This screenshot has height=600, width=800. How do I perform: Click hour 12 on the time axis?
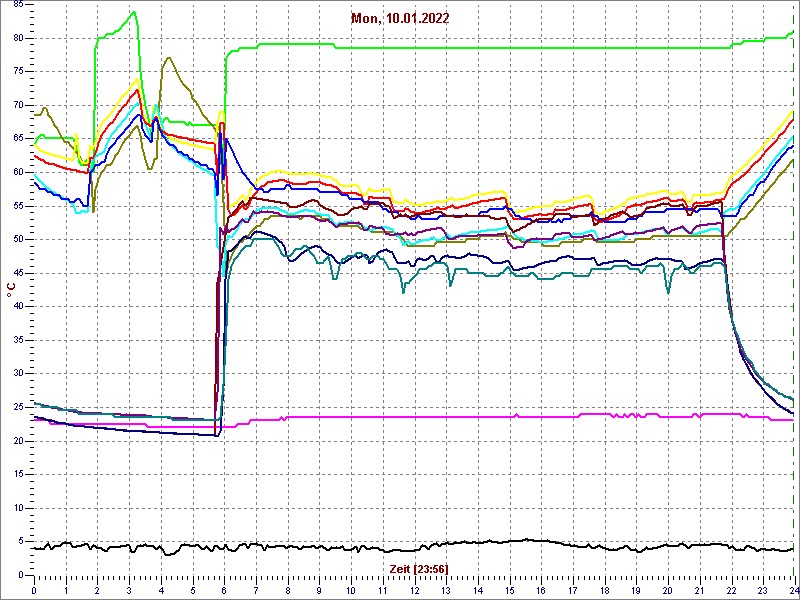[x=414, y=589]
